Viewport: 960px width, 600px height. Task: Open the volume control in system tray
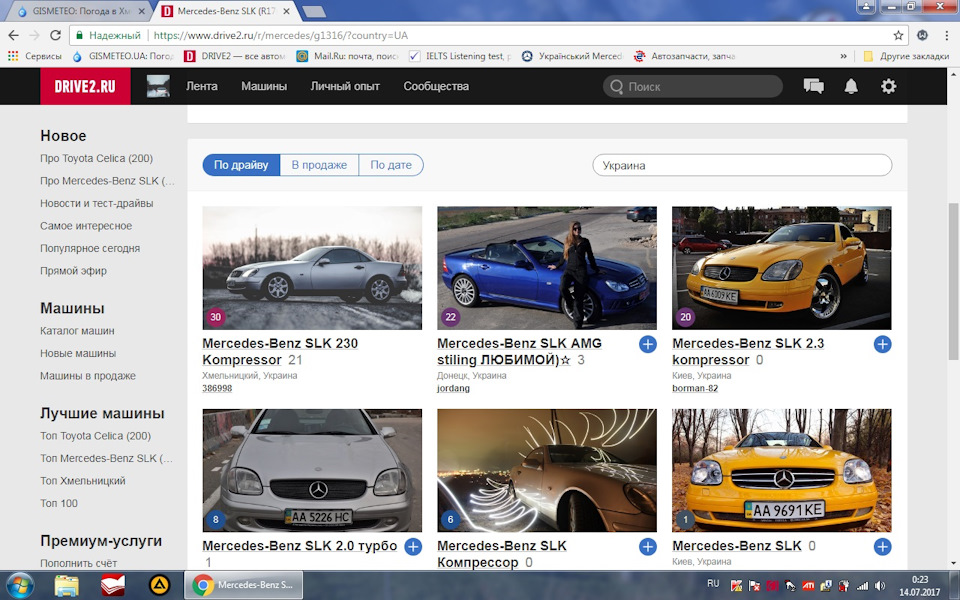(x=880, y=585)
